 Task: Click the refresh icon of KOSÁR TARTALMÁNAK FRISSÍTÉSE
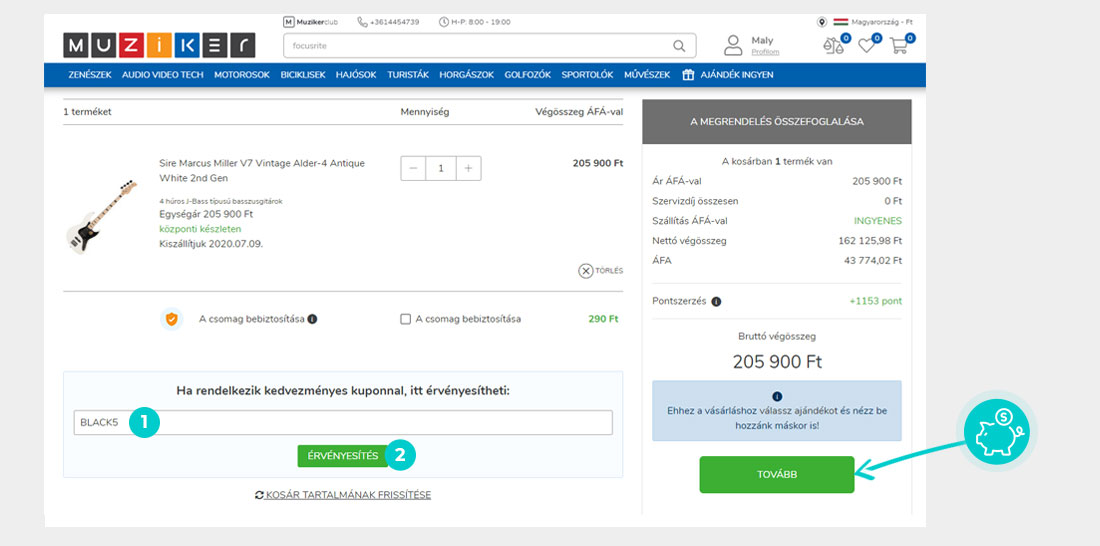[x=260, y=495]
